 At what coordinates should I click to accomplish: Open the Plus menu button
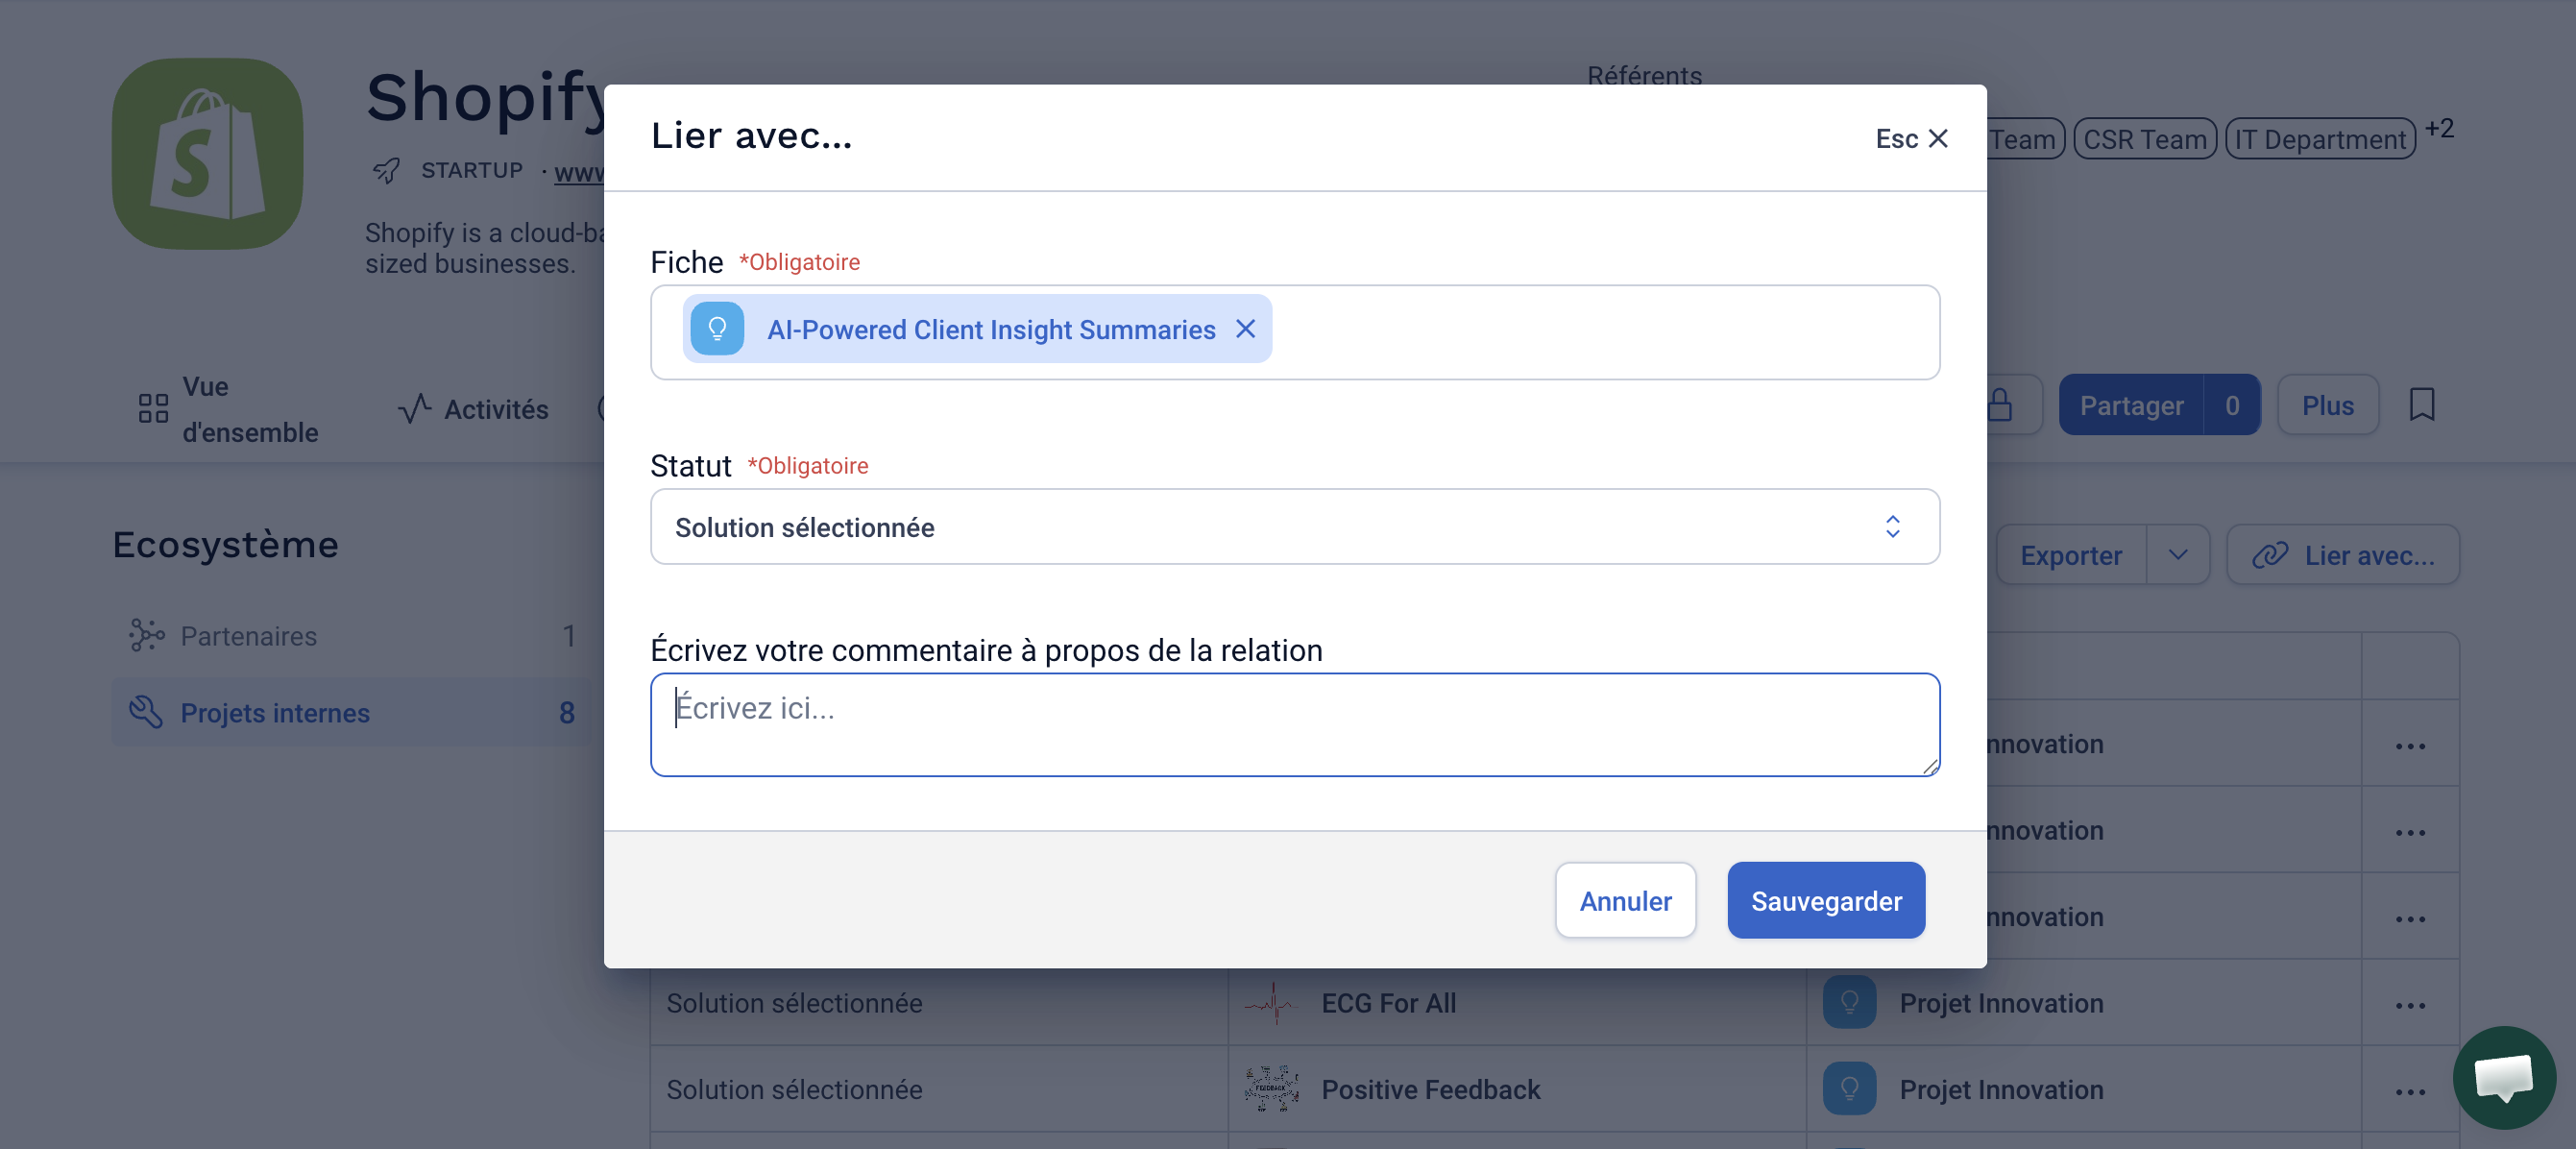pos(2327,405)
